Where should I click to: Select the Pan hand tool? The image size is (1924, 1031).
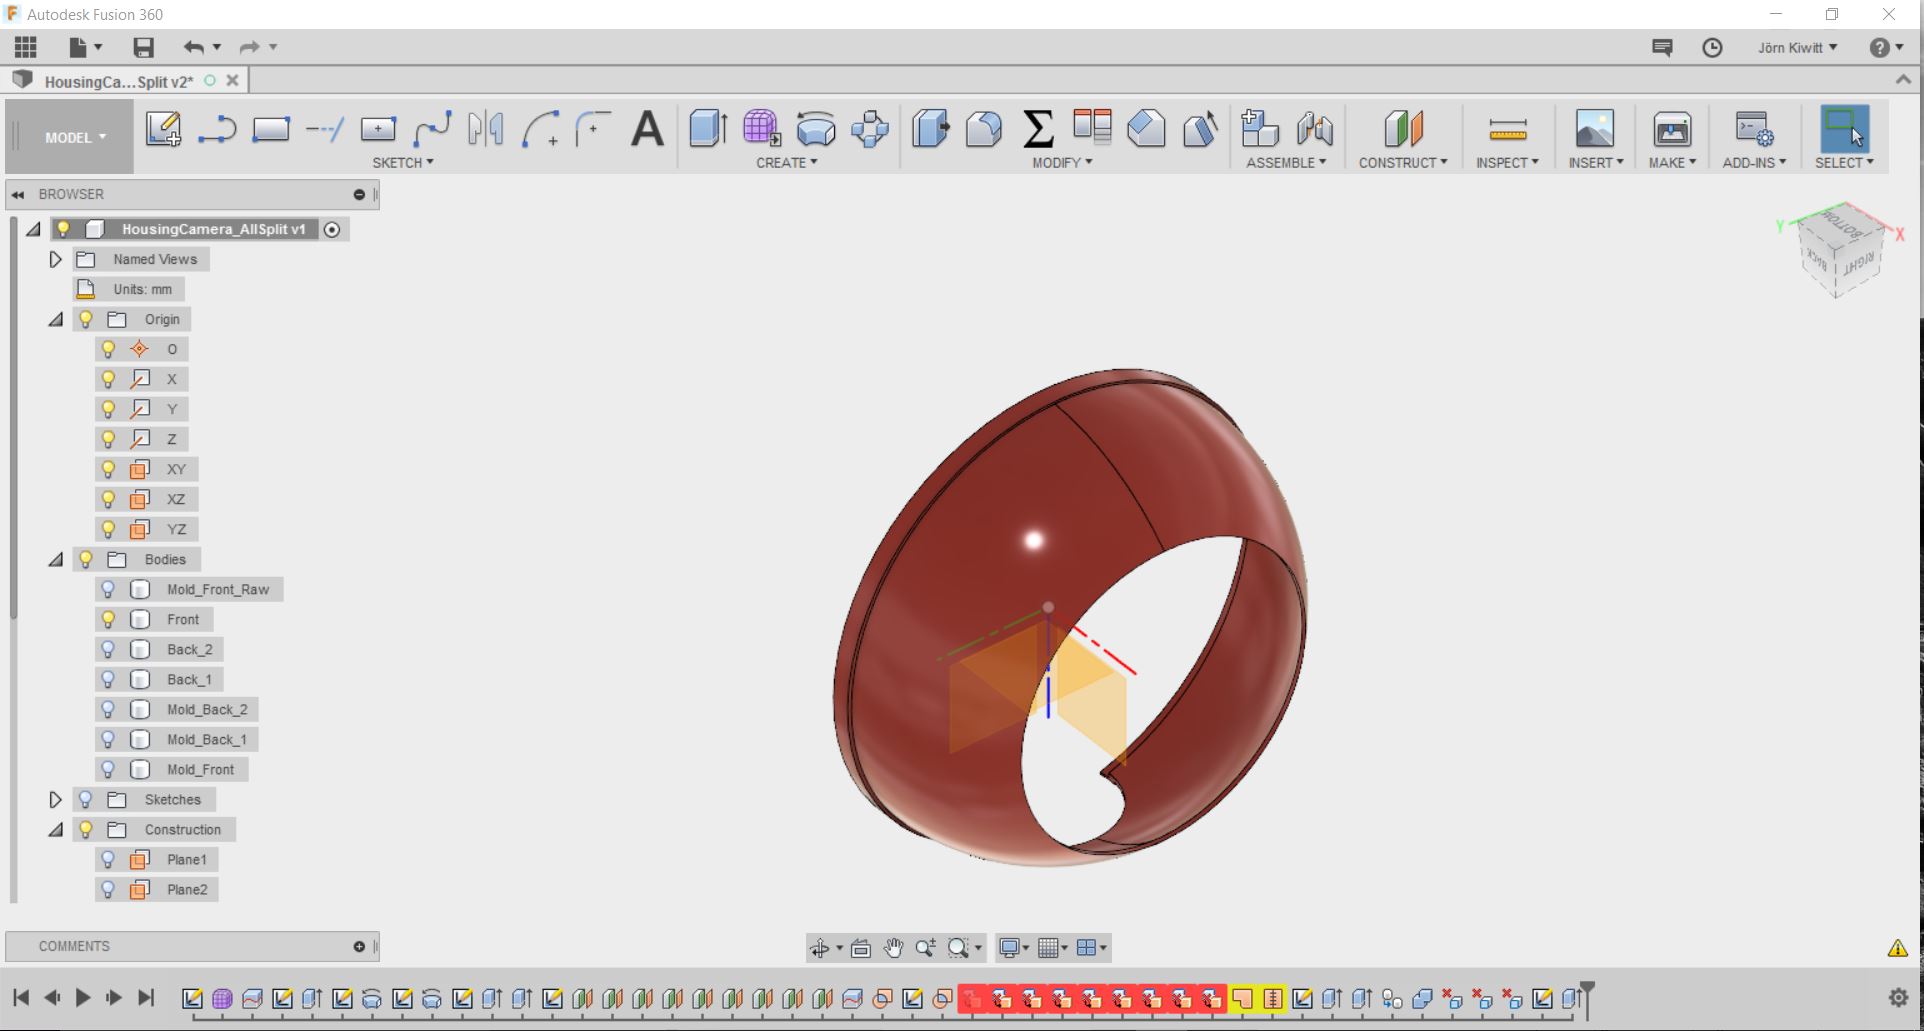tap(893, 948)
